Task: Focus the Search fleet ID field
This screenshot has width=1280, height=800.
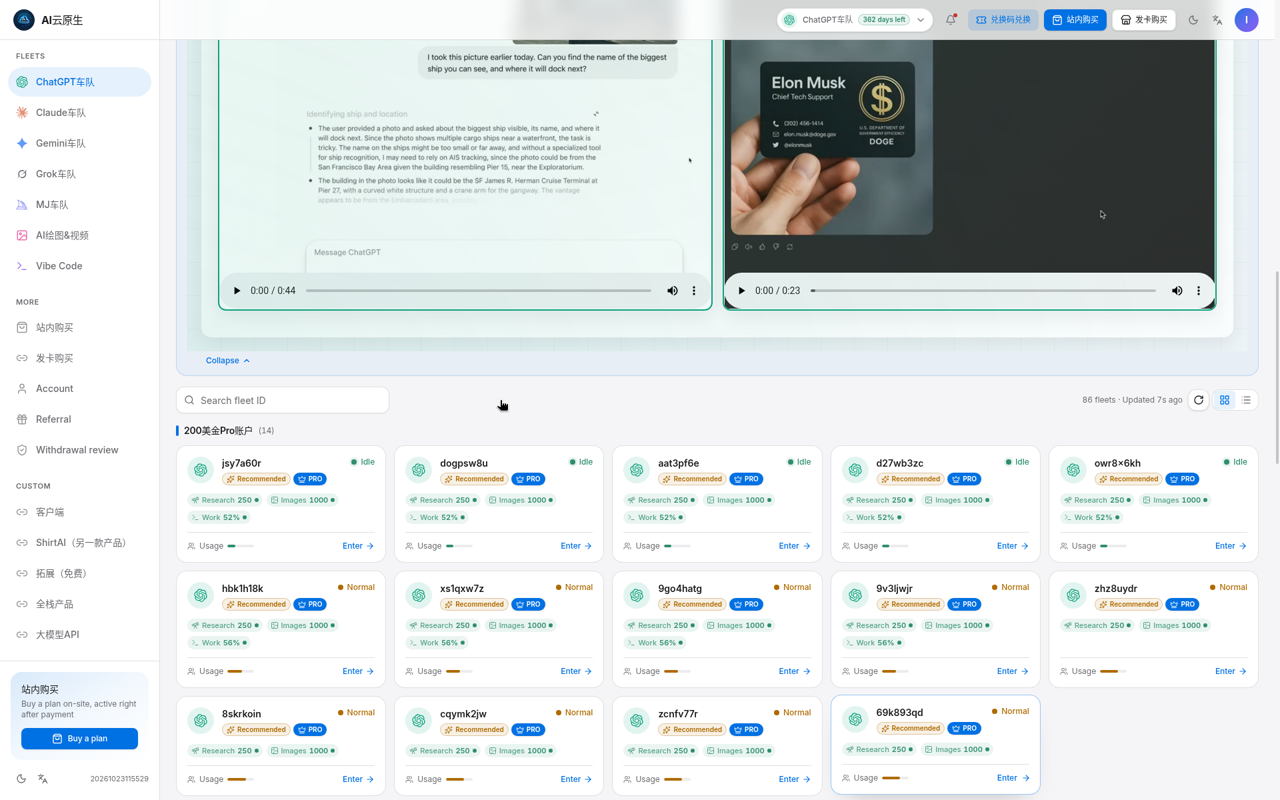Action: coord(282,400)
